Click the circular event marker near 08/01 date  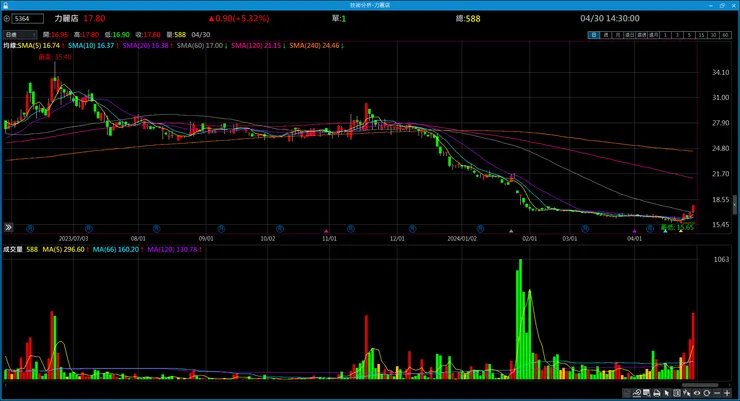click(157, 229)
